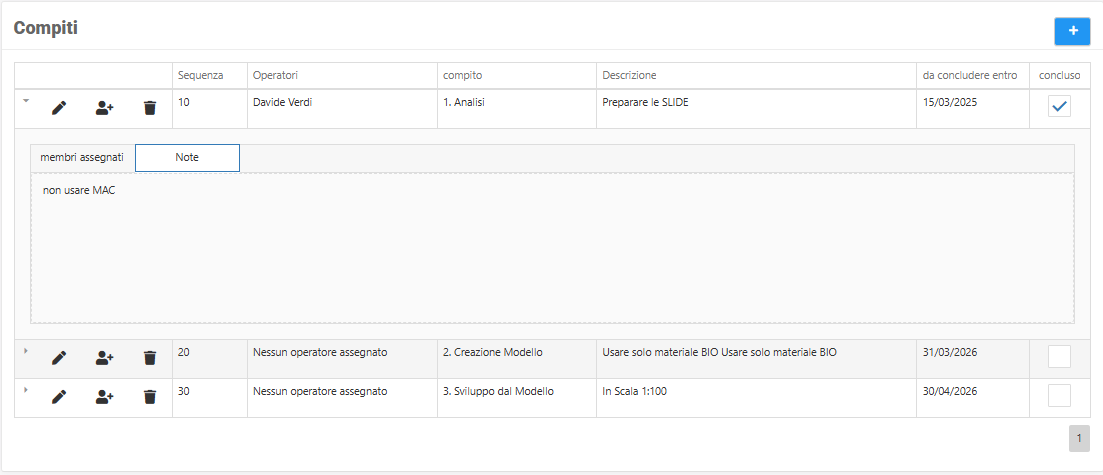Delete the '2. Creazione Modello' task

pyautogui.click(x=150, y=357)
